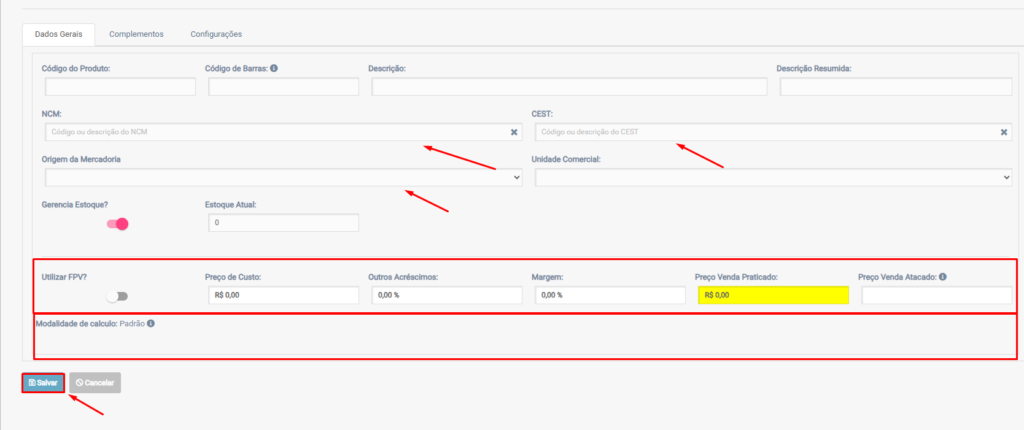The width and height of the screenshot is (1024, 430).
Task: Click the Cancelar button
Action: pos(95,383)
